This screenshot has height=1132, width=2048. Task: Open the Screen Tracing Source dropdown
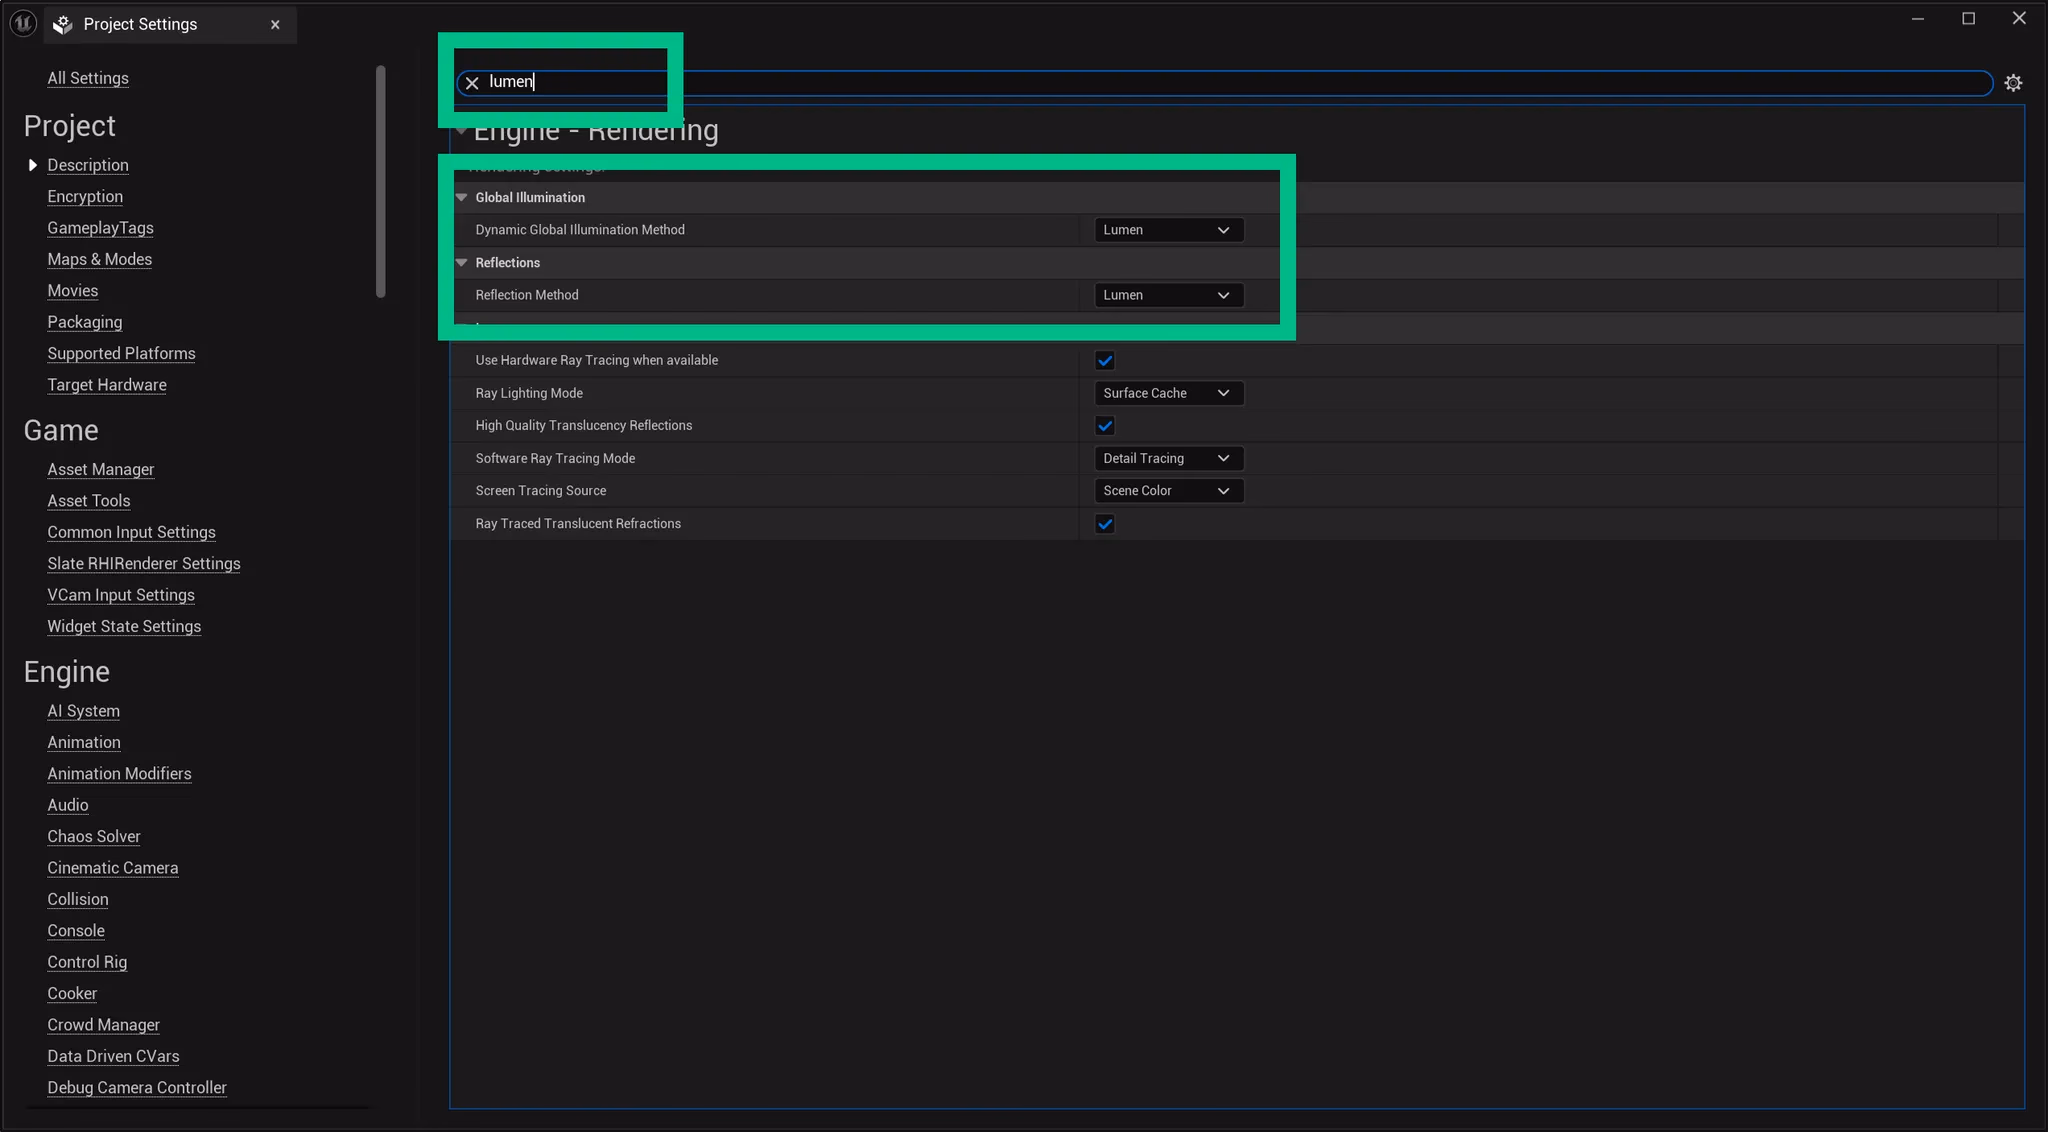tap(1167, 490)
